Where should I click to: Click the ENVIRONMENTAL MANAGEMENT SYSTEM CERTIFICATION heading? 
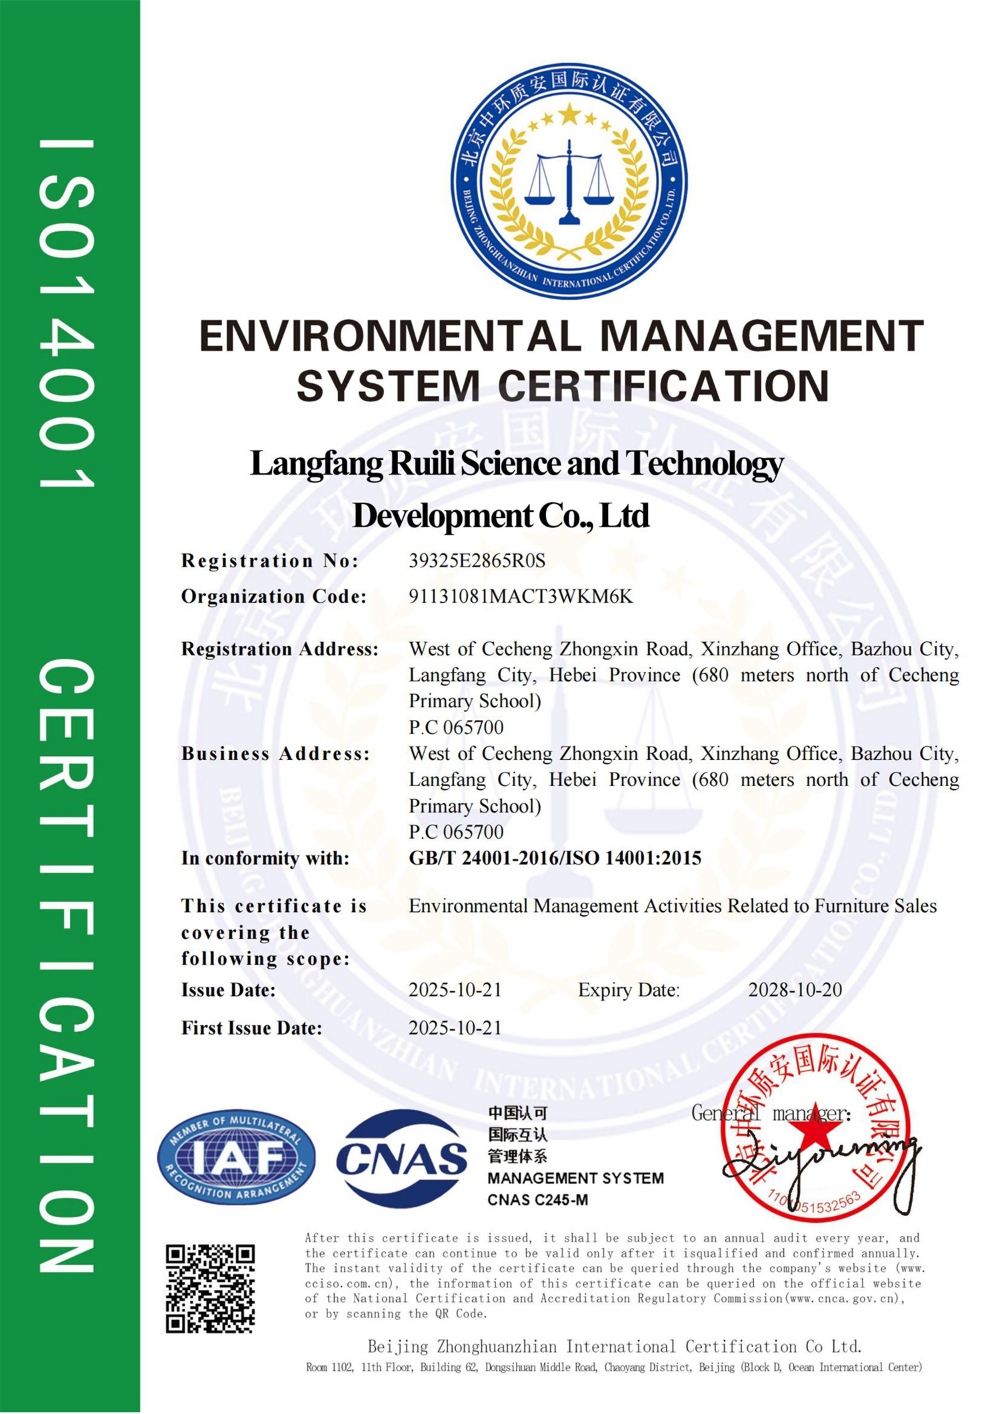(561, 361)
